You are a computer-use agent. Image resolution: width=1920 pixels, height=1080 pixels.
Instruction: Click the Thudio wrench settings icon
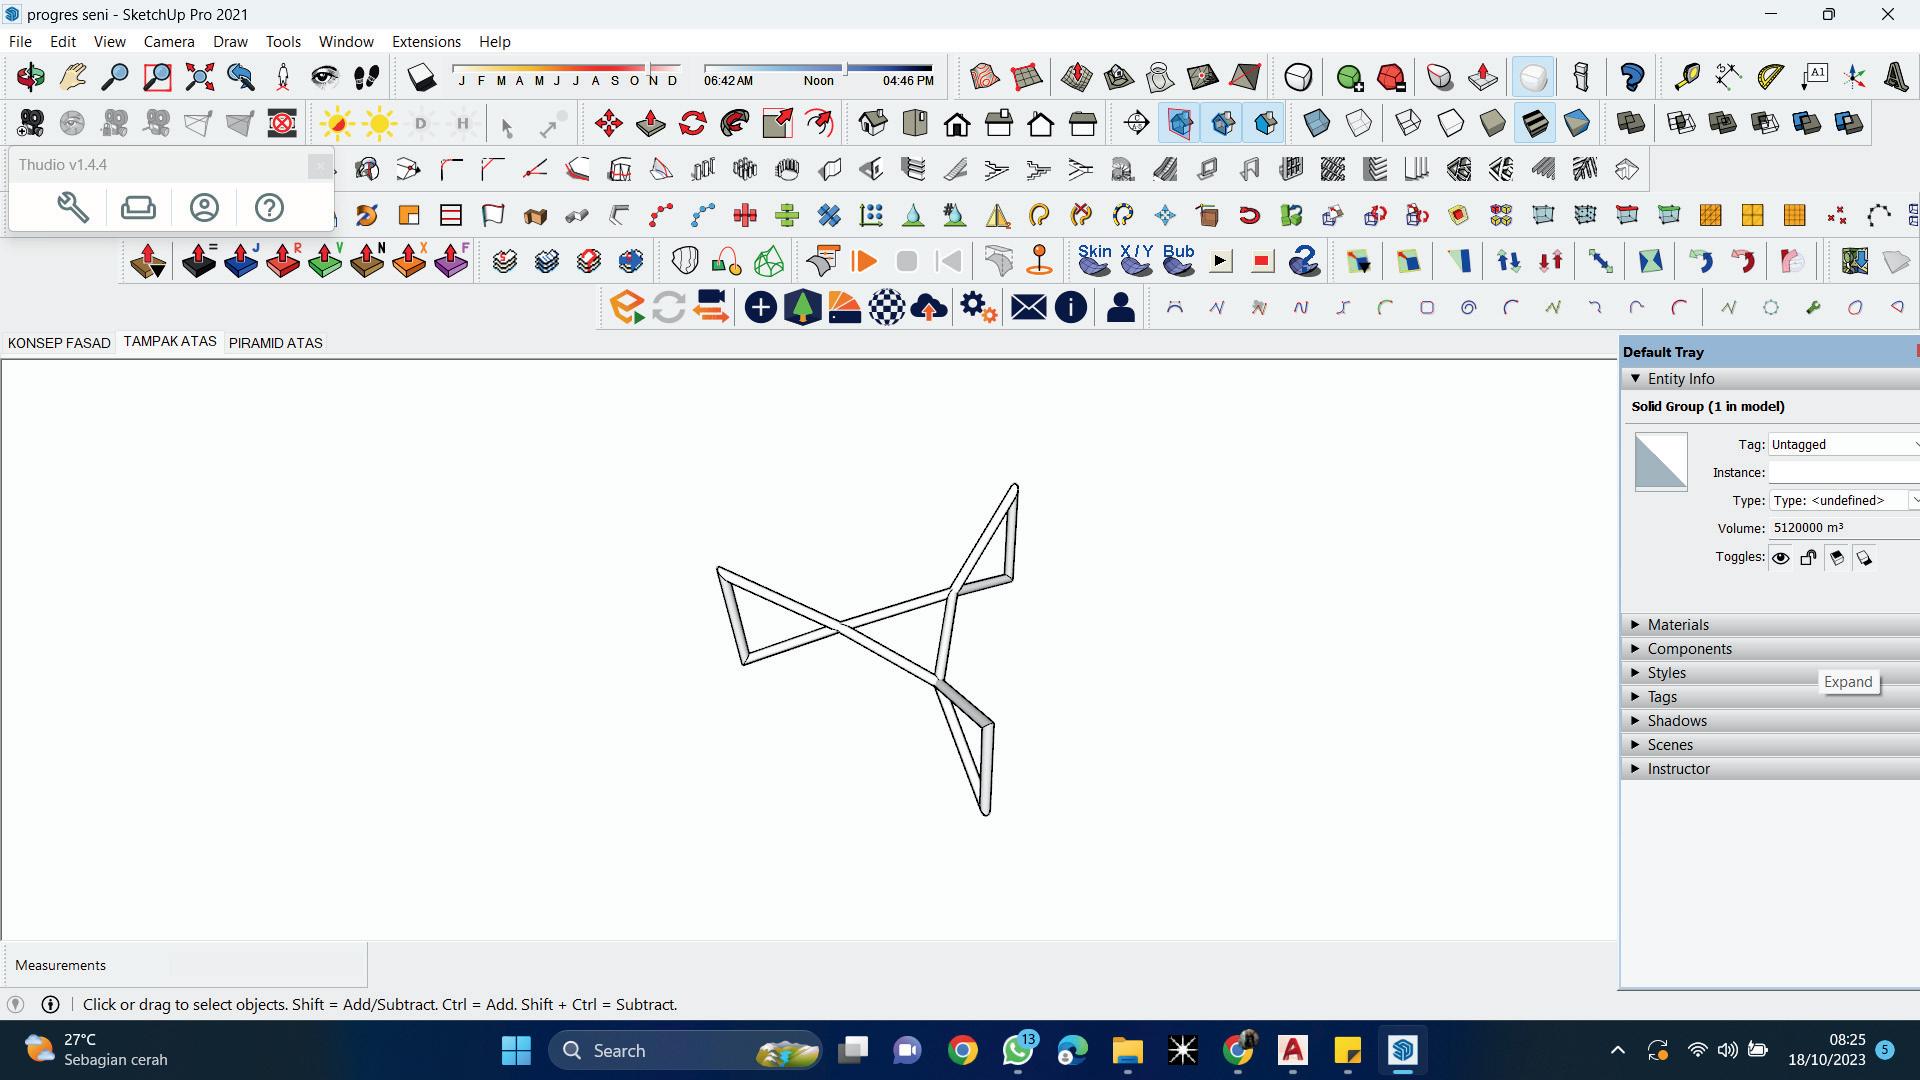72,207
